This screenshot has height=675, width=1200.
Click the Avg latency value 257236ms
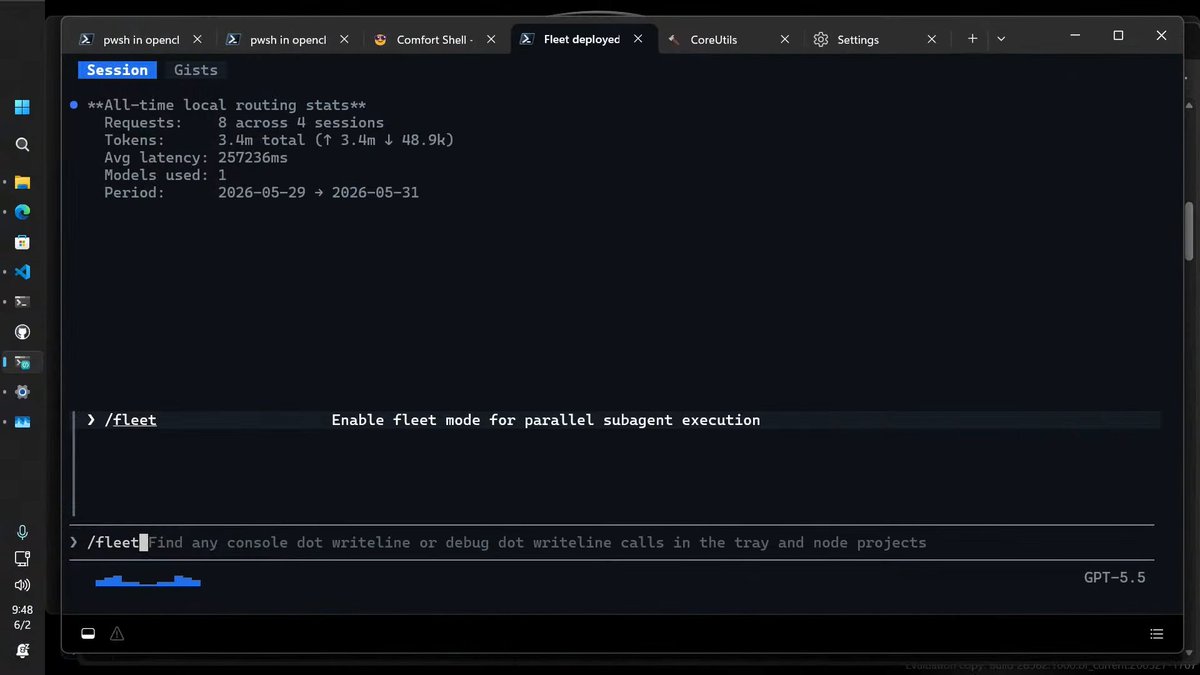pyautogui.click(x=253, y=157)
